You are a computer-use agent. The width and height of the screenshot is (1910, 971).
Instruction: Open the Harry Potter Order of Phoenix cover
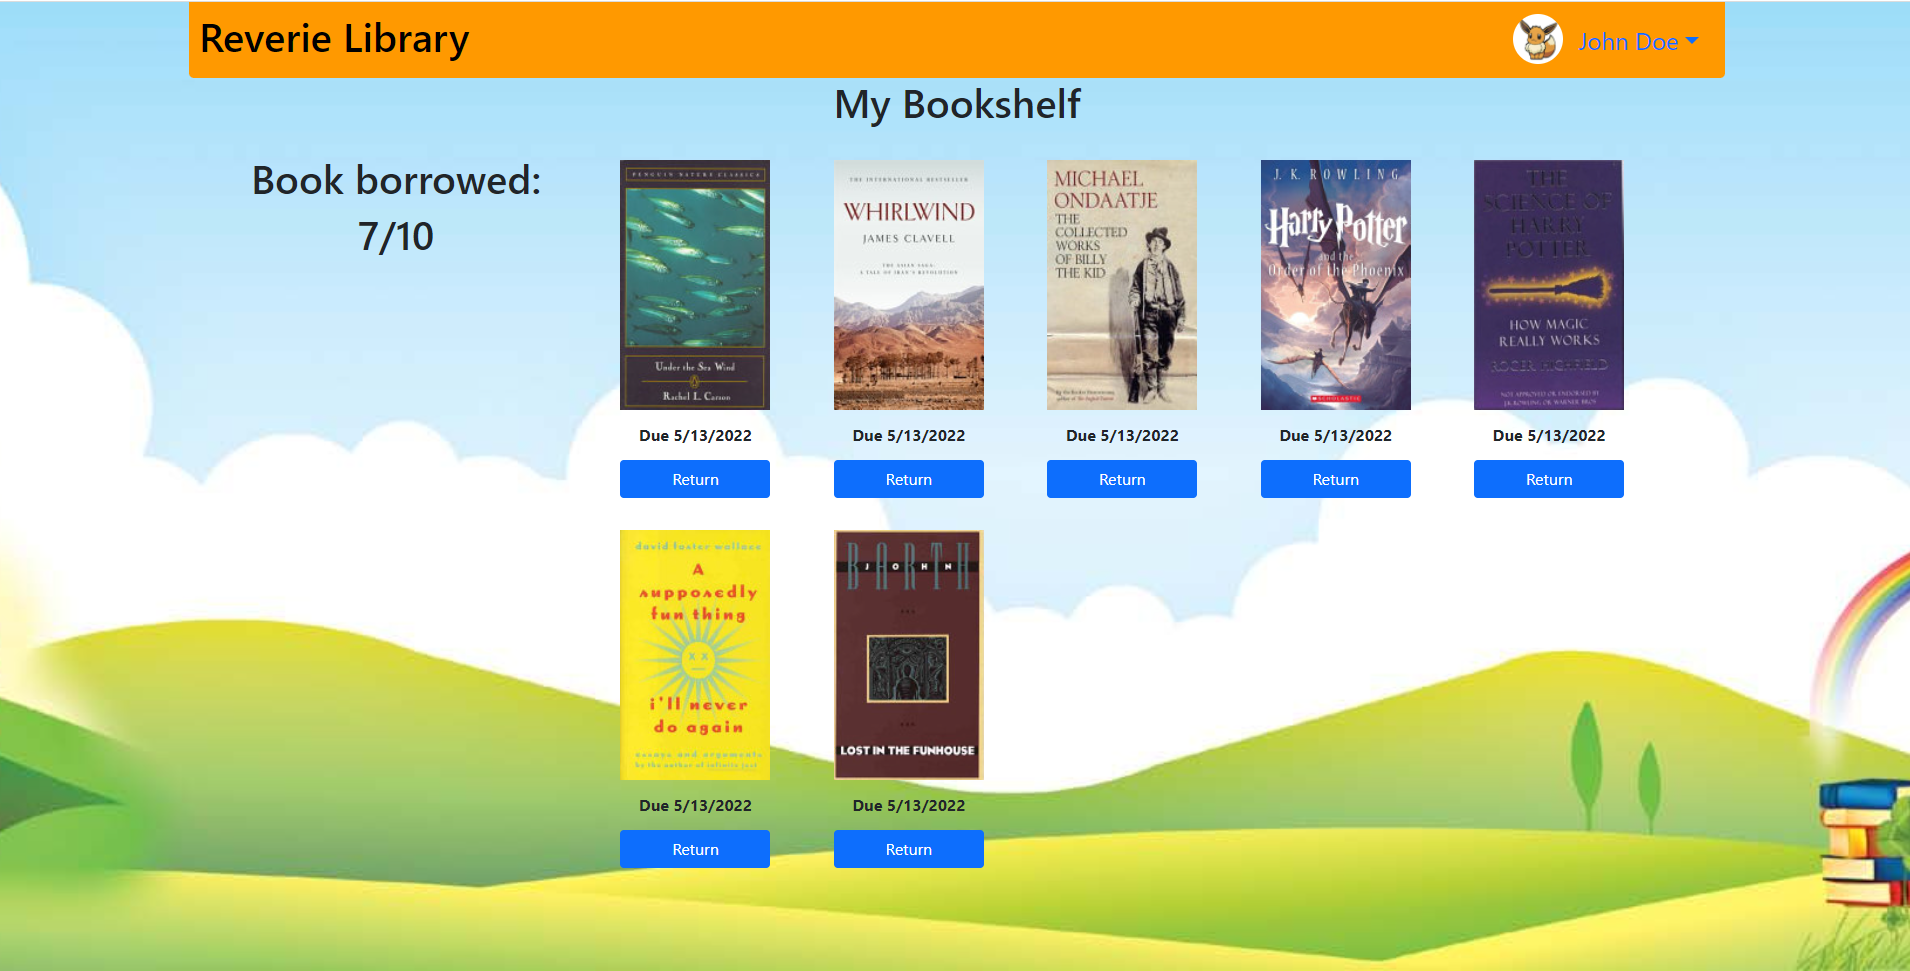(1336, 285)
